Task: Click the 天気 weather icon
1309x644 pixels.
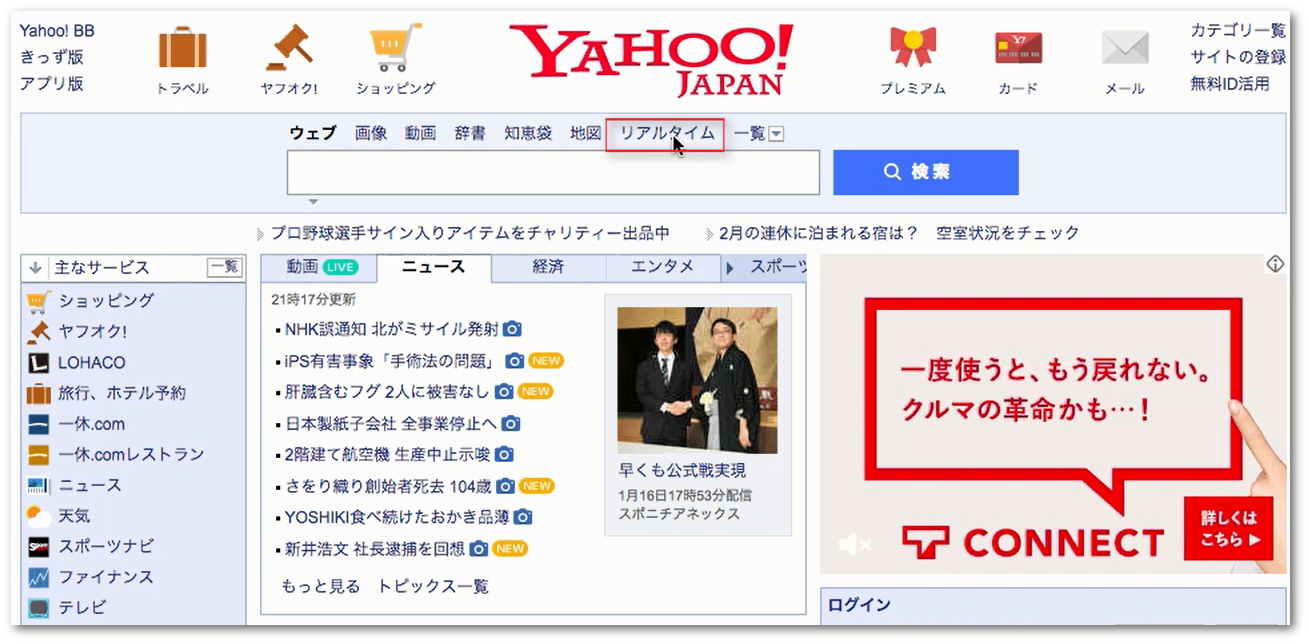Action: point(39,516)
